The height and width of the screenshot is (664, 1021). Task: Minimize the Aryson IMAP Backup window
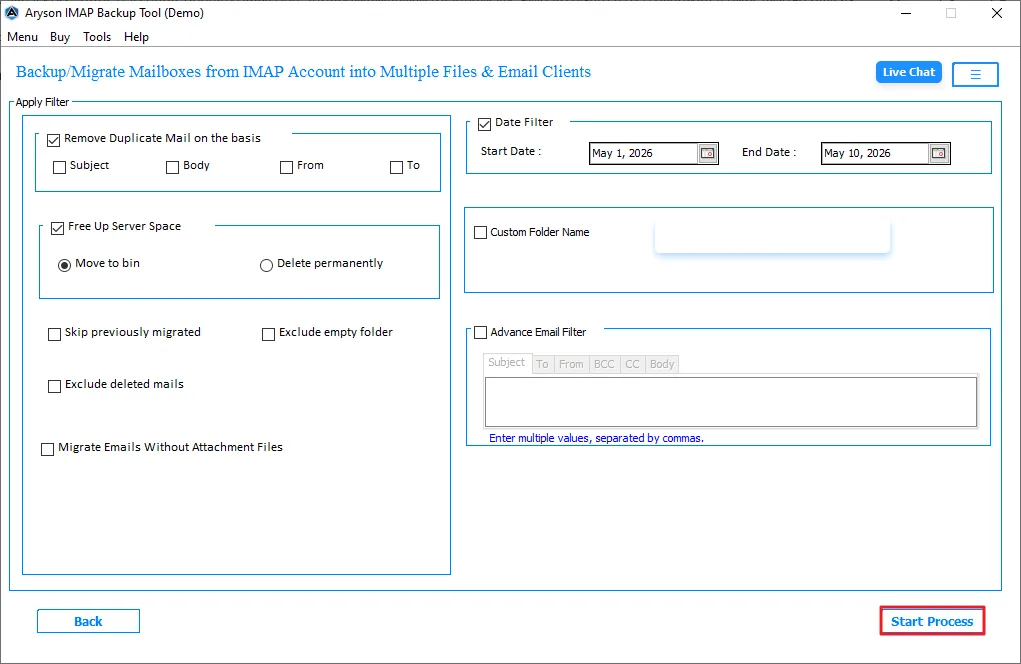(x=905, y=13)
